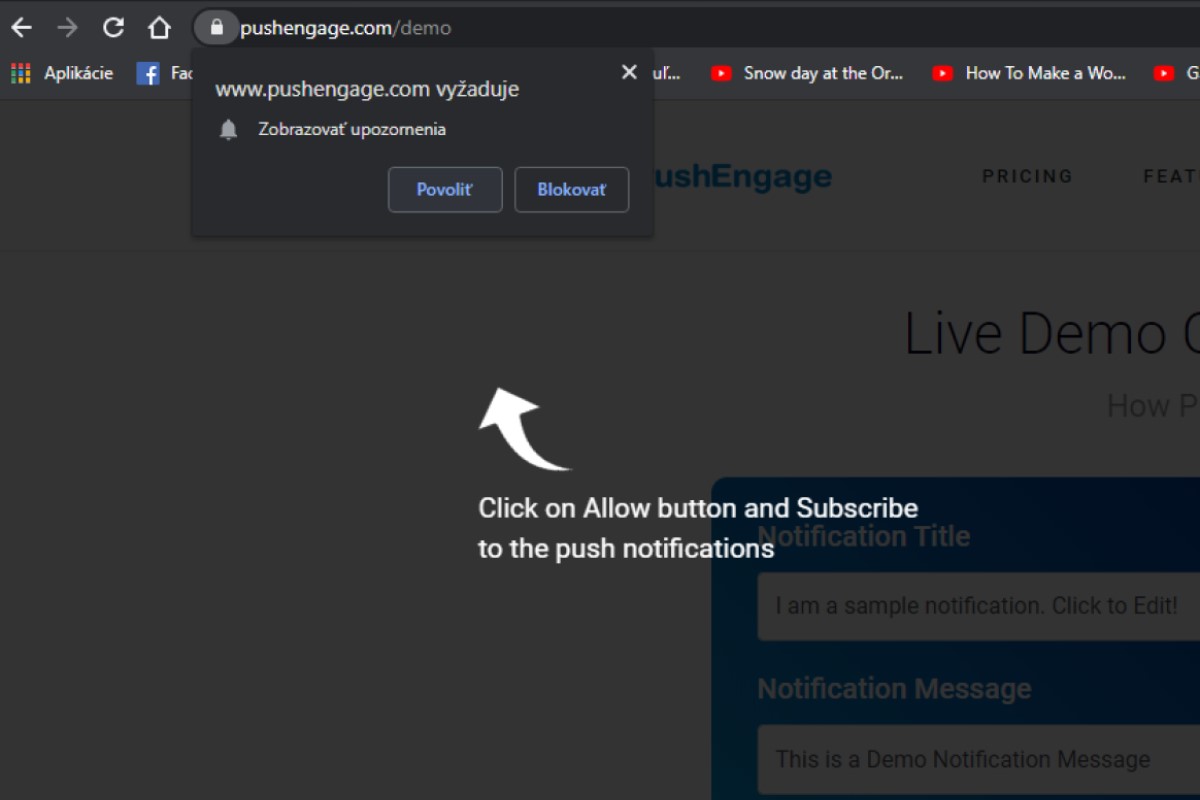Open the Aplikácie apps grid icon

pos(20,73)
